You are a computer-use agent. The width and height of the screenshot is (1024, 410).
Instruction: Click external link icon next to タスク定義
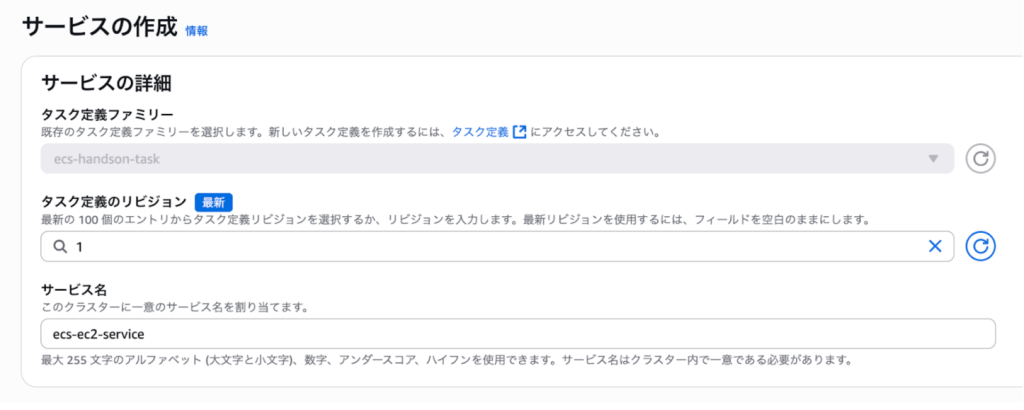coord(519,131)
